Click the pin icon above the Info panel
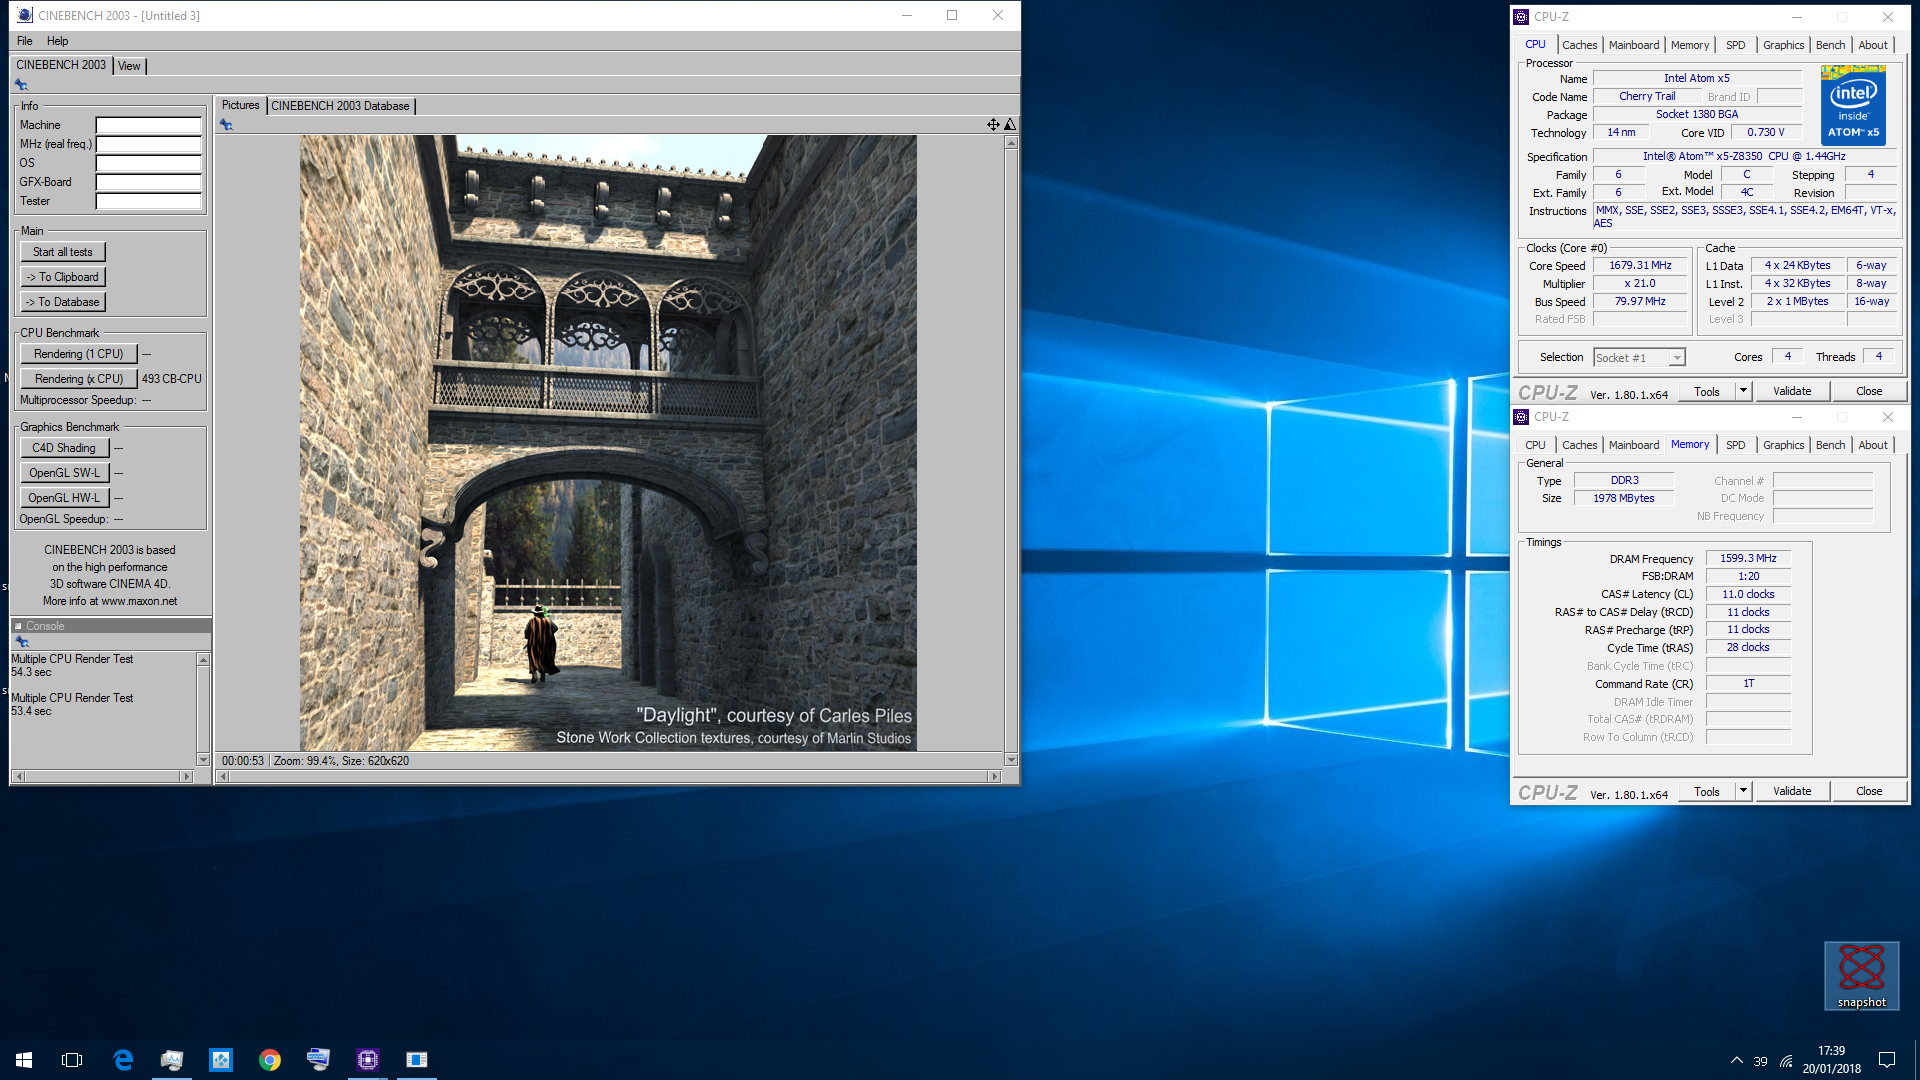Viewport: 1920px width, 1080px height. coord(20,85)
